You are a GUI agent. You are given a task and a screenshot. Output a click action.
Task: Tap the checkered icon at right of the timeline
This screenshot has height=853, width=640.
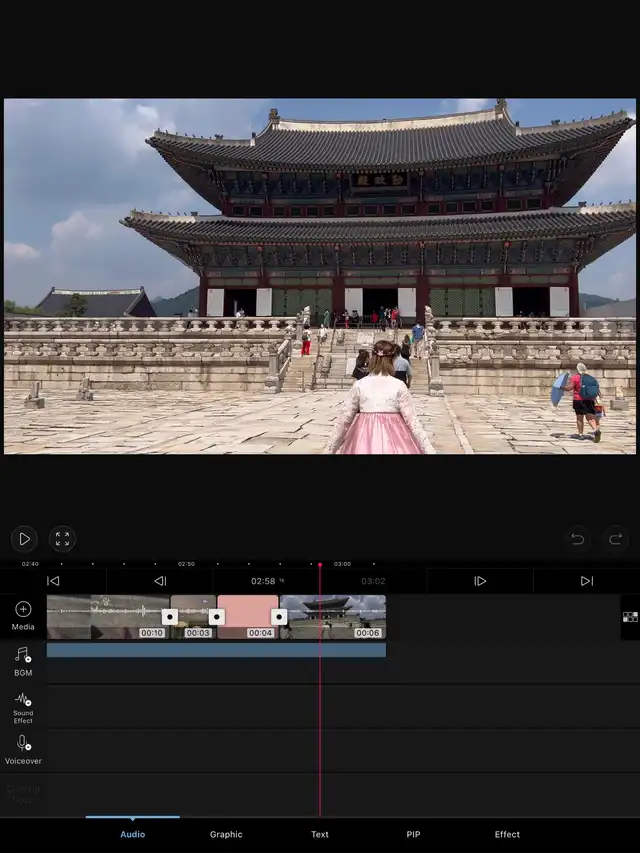click(630, 617)
